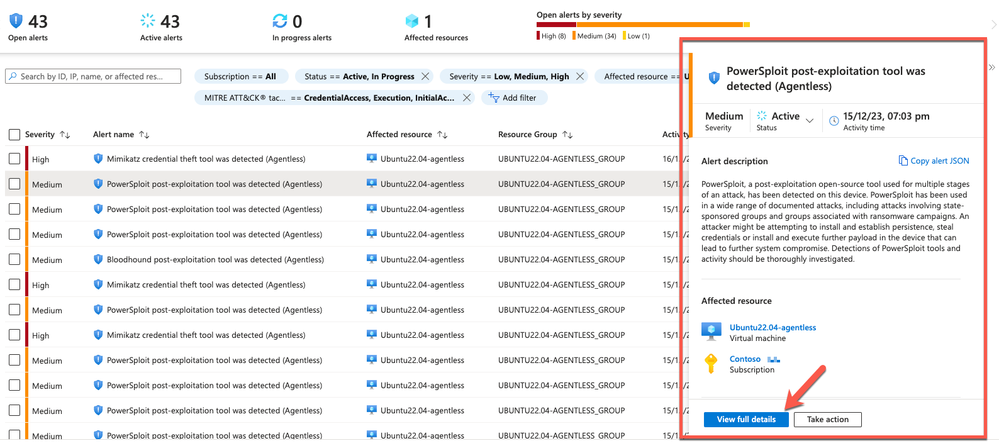Click the Add filter button
Viewport: 999px width, 448px height.
514,98
